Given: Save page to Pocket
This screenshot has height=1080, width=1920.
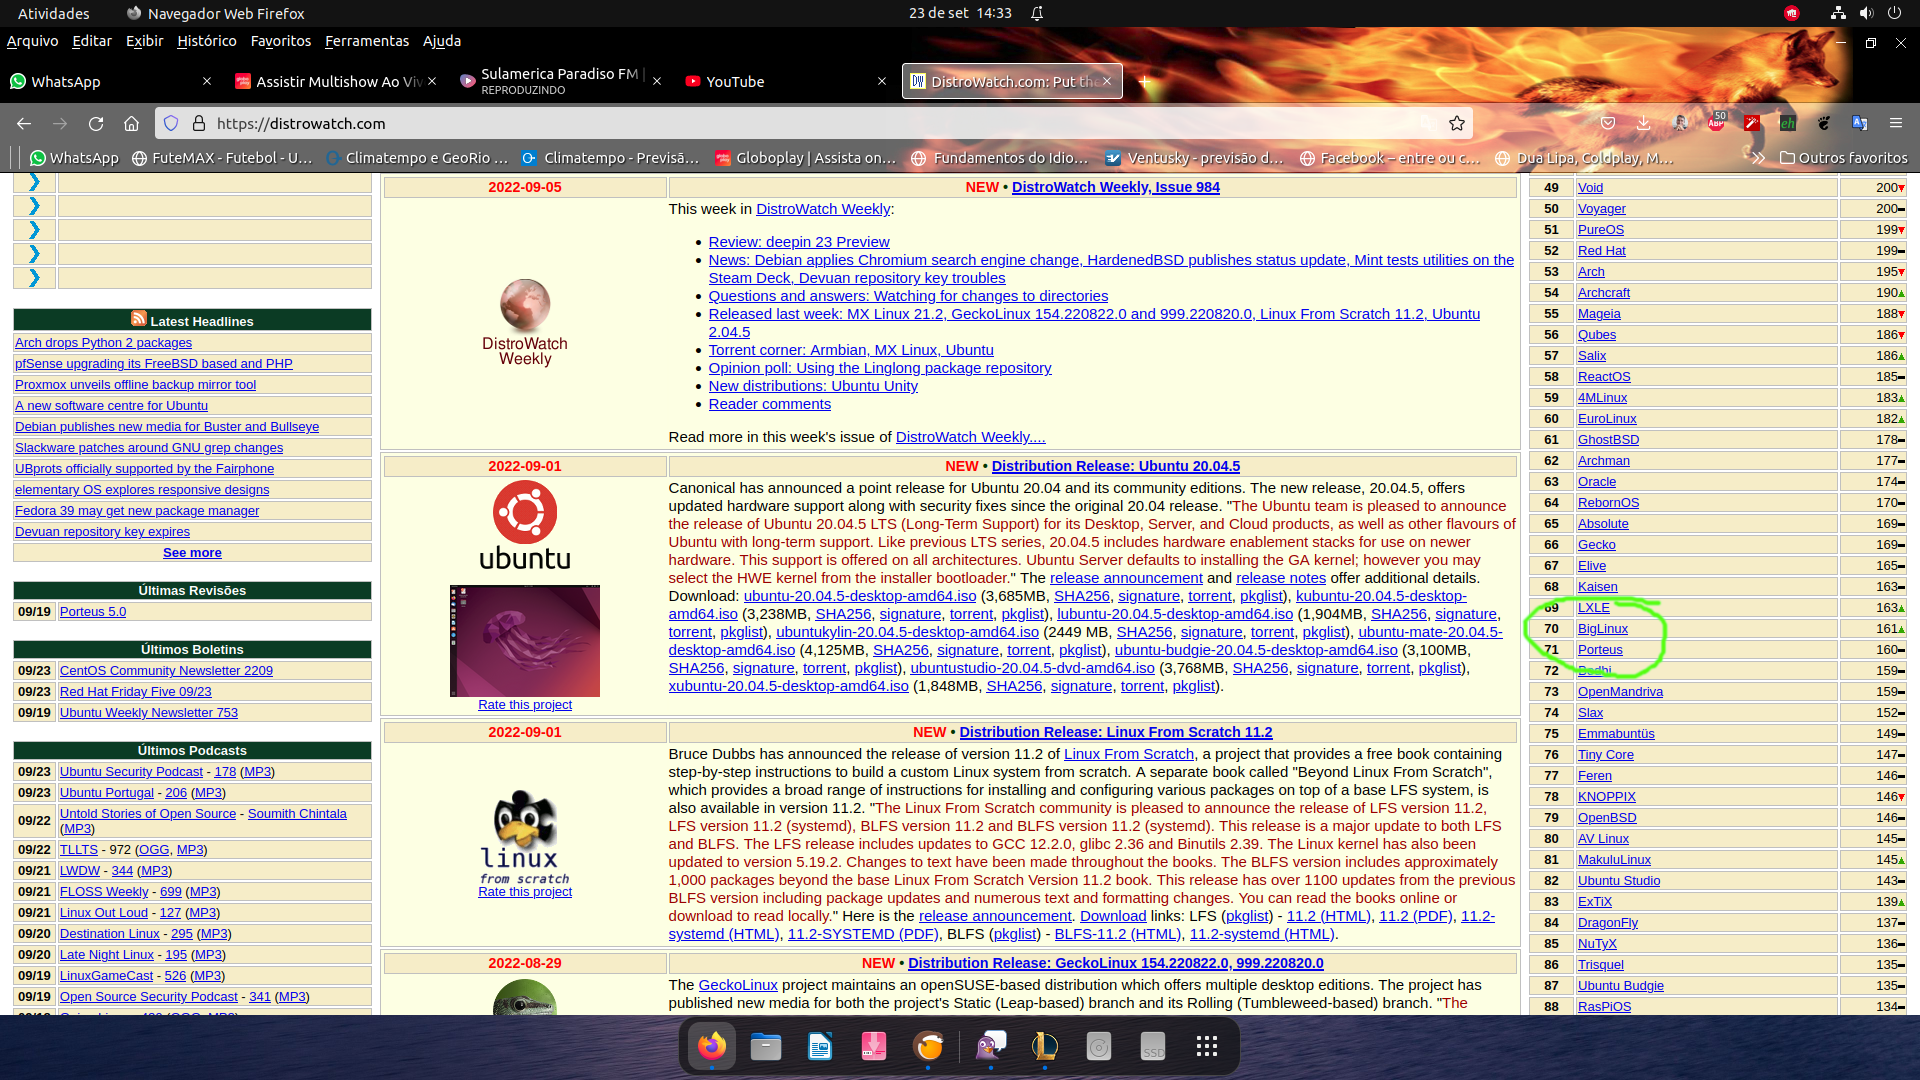Looking at the screenshot, I should tap(1608, 123).
